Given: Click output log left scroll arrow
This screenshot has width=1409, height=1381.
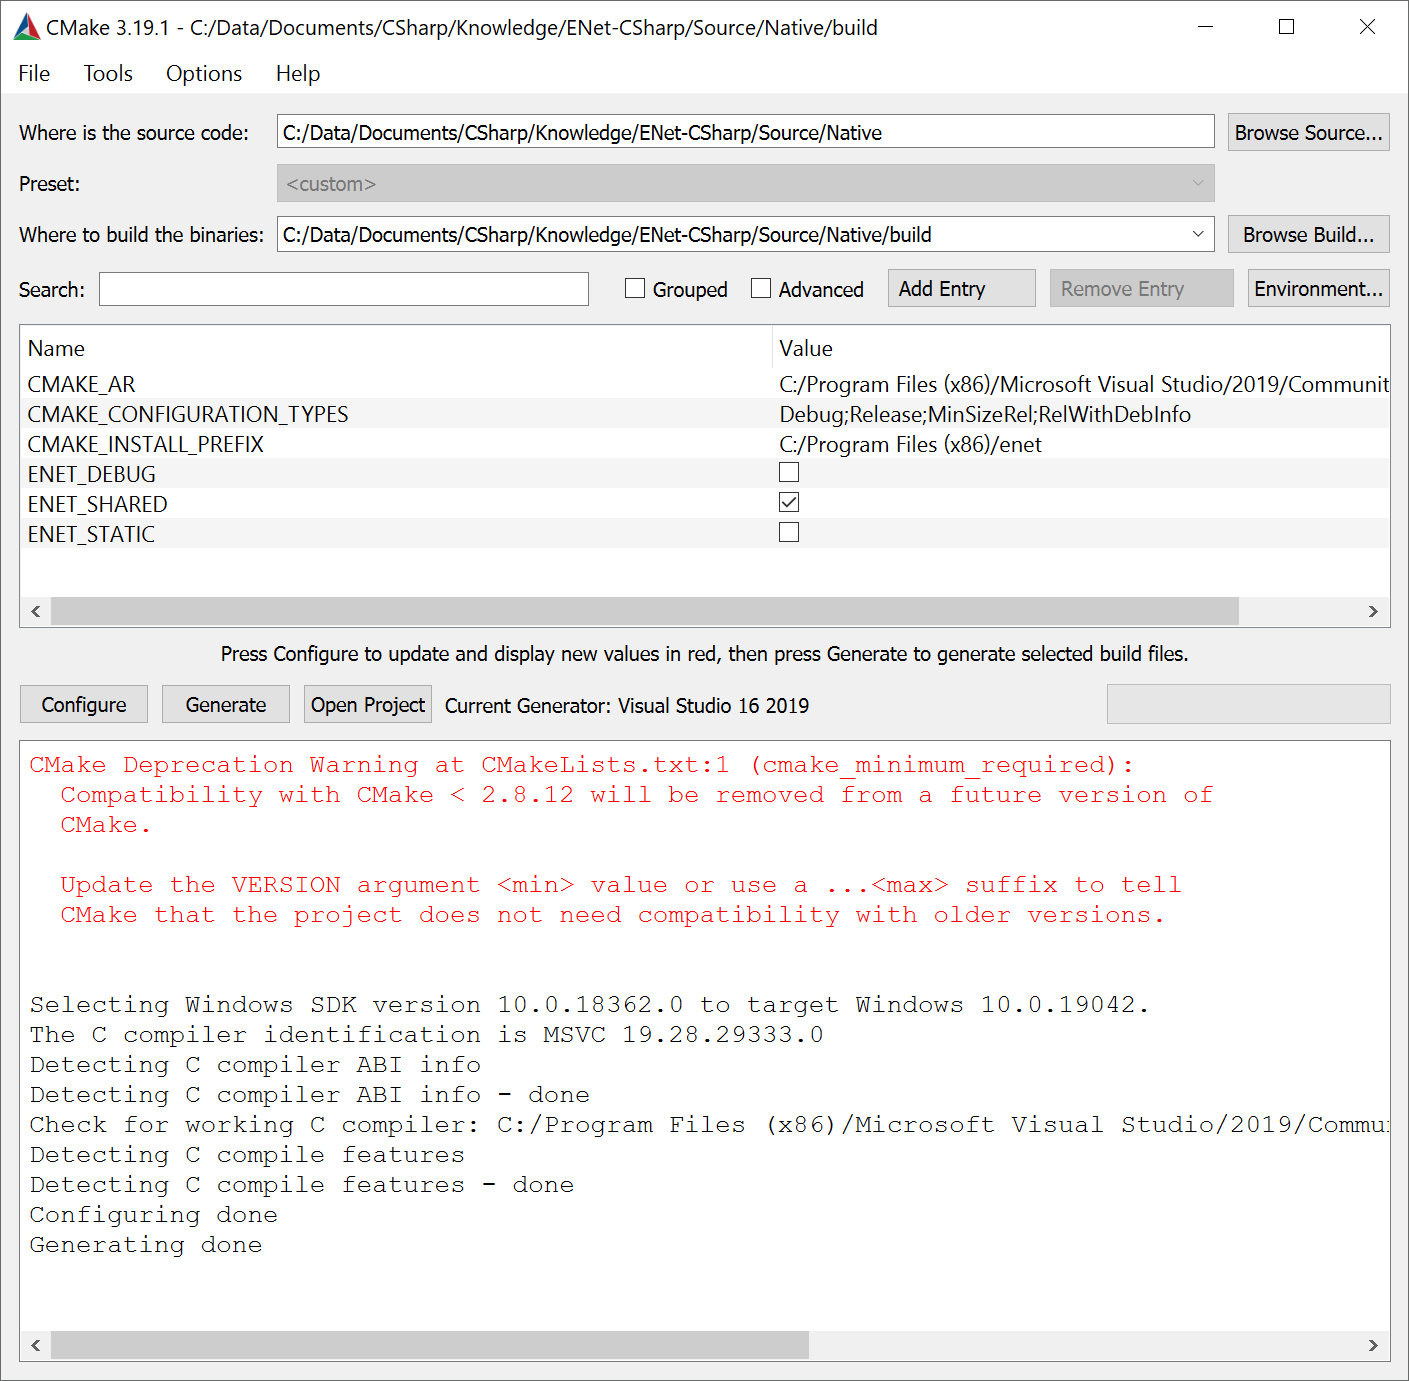Looking at the screenshot, I should pyautogui.click(x=36, y=1345).
